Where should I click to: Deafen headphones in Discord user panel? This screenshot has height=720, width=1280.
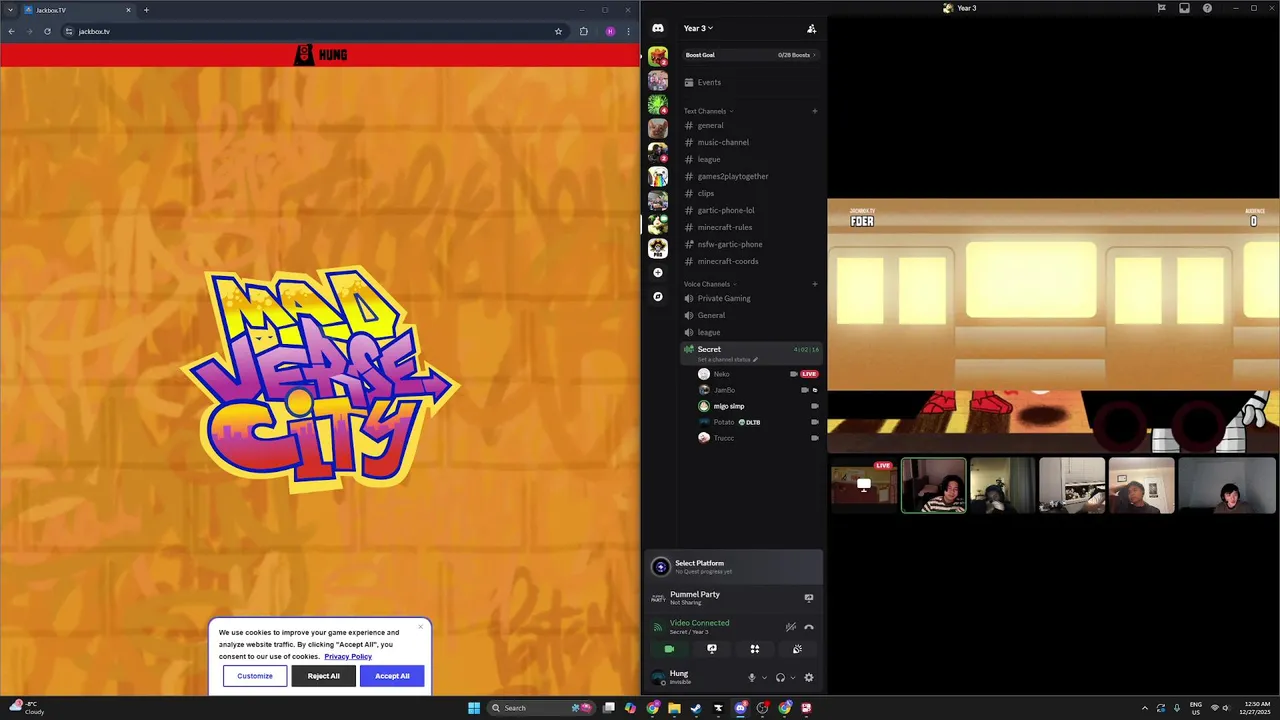pos(780,677)
